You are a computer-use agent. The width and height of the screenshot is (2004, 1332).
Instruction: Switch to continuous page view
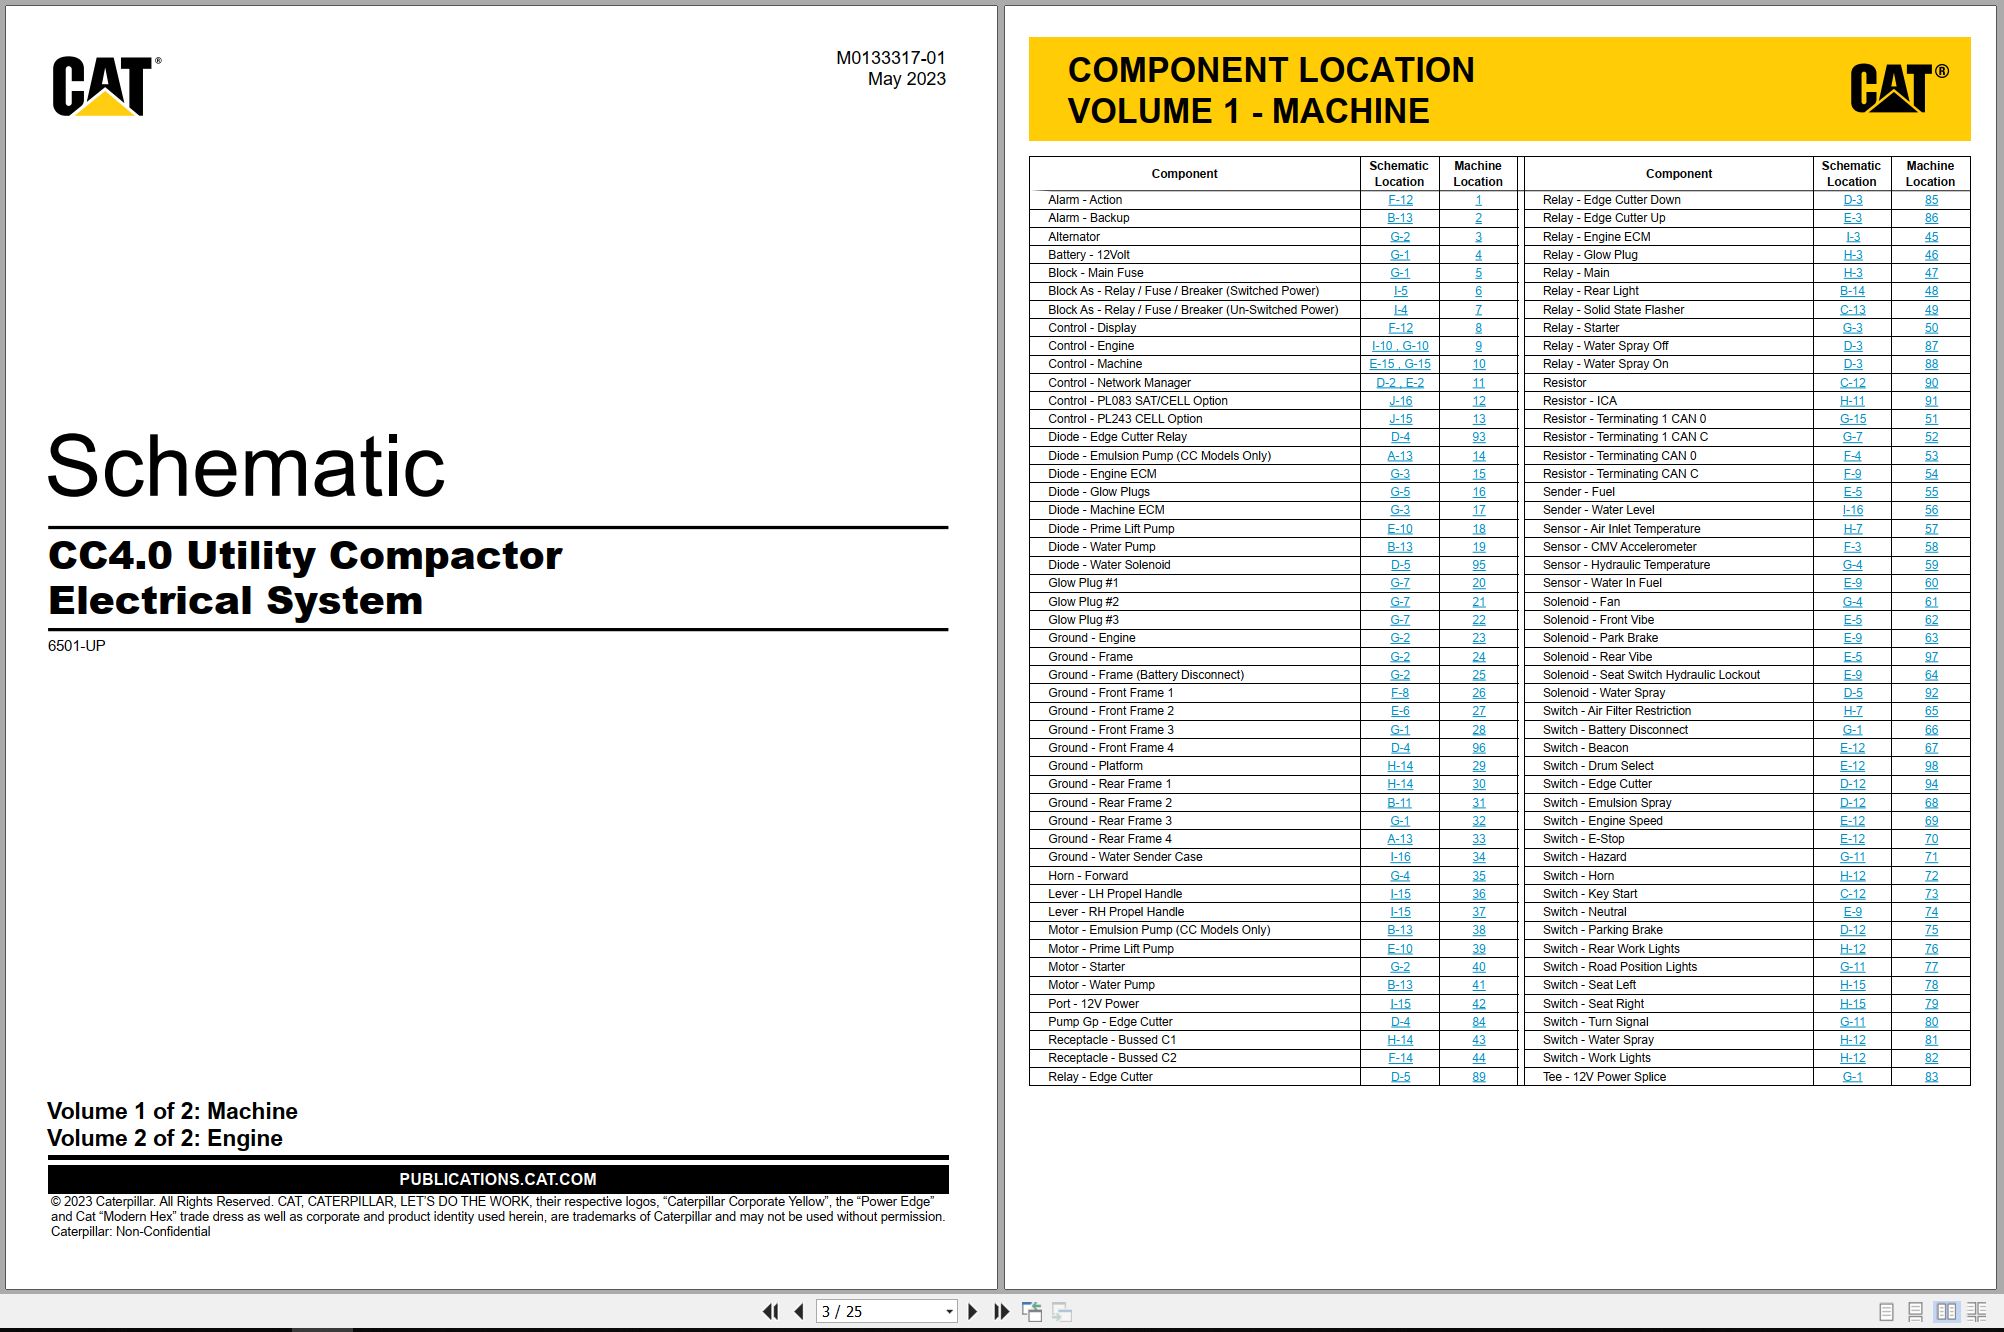[1916, 1311]
